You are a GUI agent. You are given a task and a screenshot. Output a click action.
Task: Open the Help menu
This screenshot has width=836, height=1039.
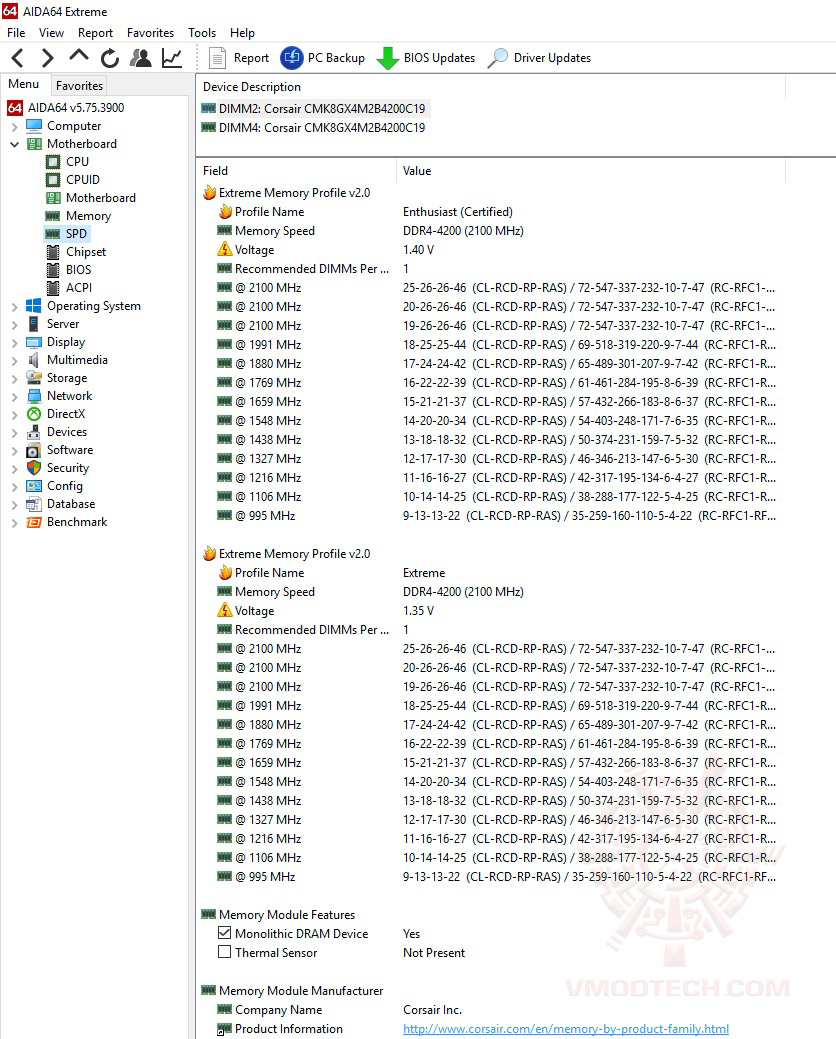click(242, 32)
